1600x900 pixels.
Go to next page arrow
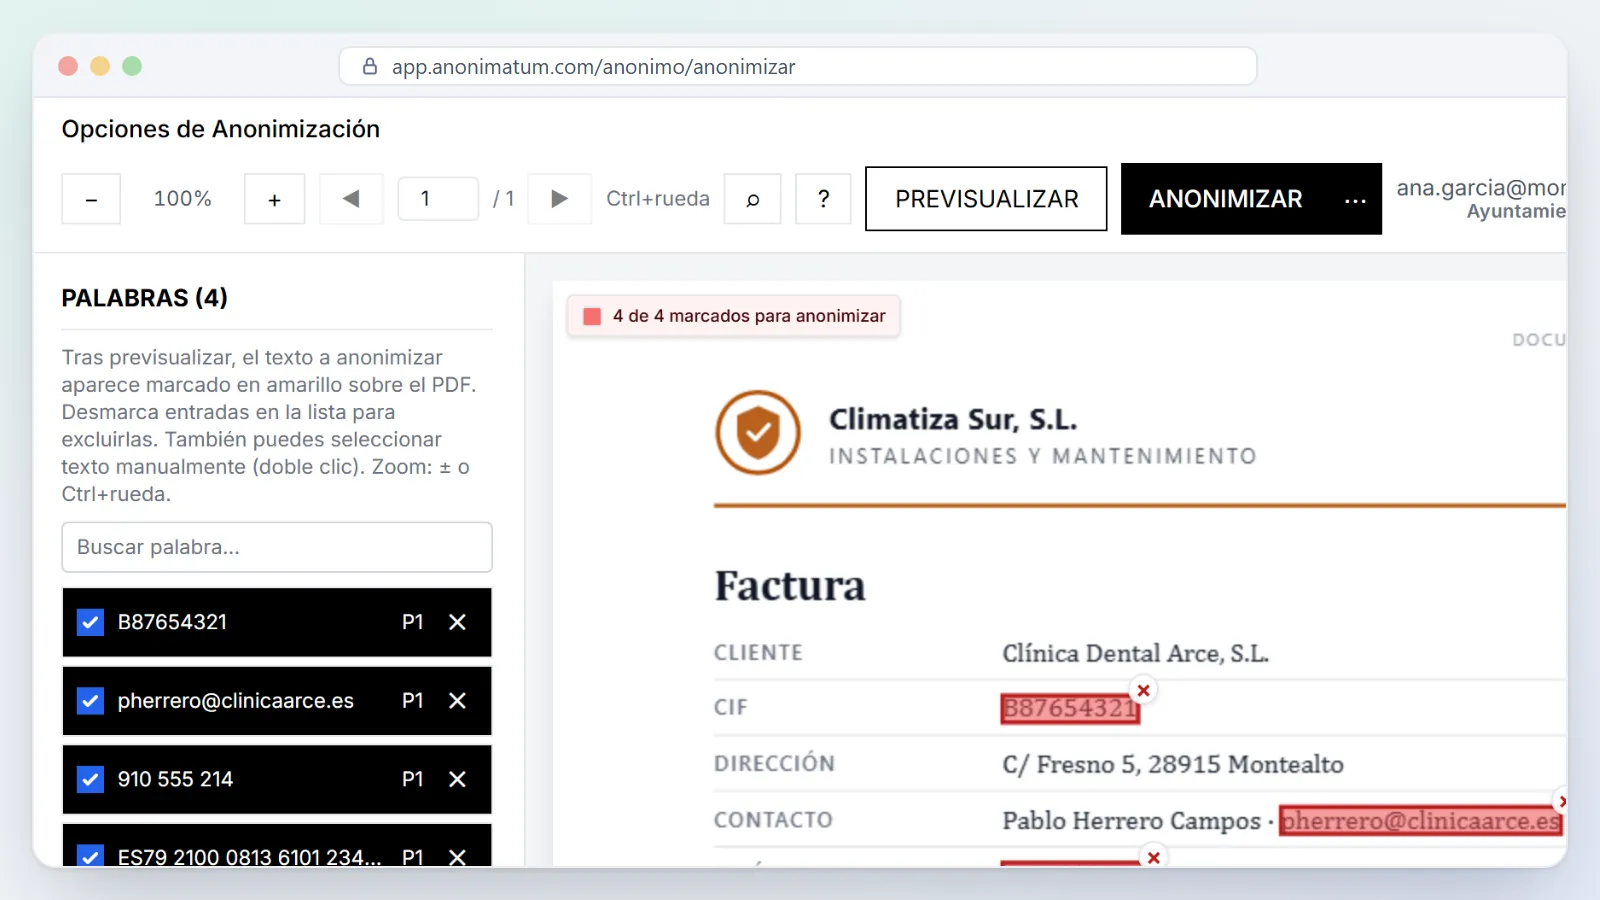[x=559, y=199]
